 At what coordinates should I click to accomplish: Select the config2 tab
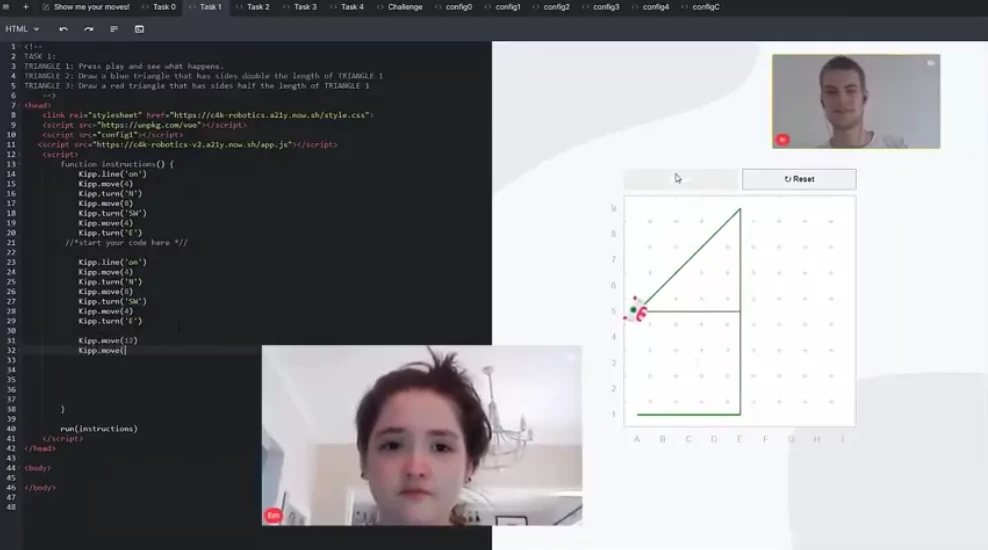point(551,7)
